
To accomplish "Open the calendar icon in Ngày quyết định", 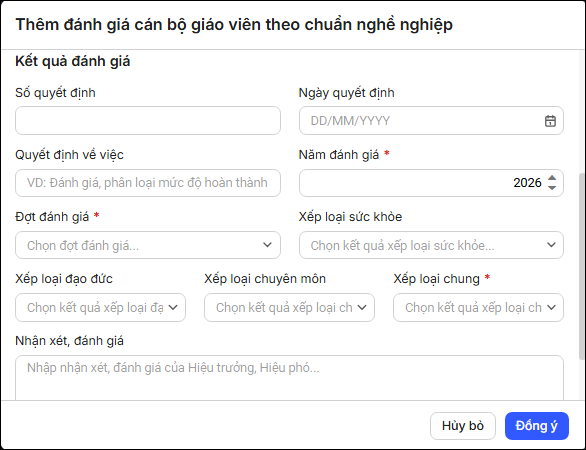I will coord(550,121).
